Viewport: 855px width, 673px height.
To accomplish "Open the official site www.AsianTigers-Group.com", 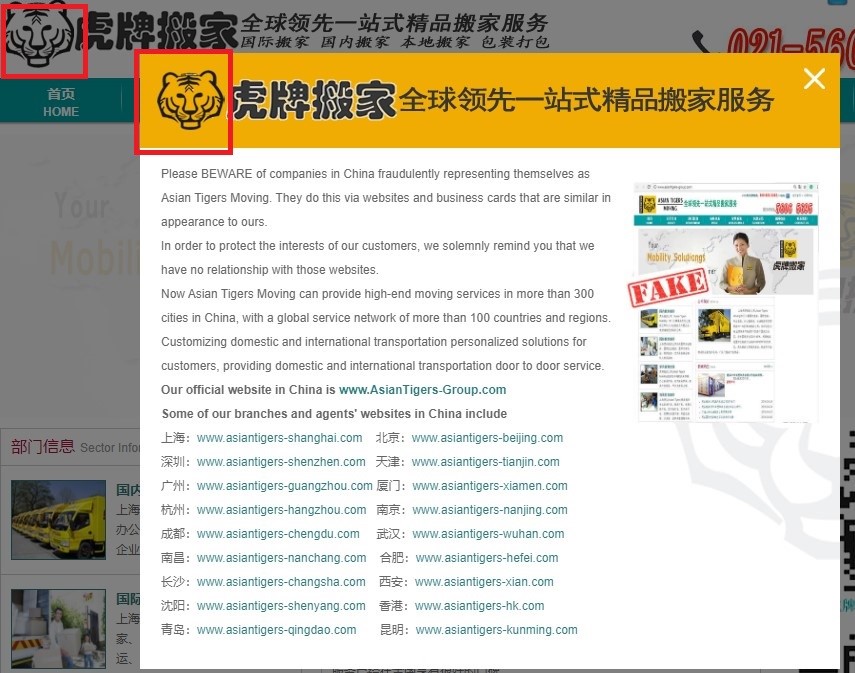I will [x=423, y=390].
